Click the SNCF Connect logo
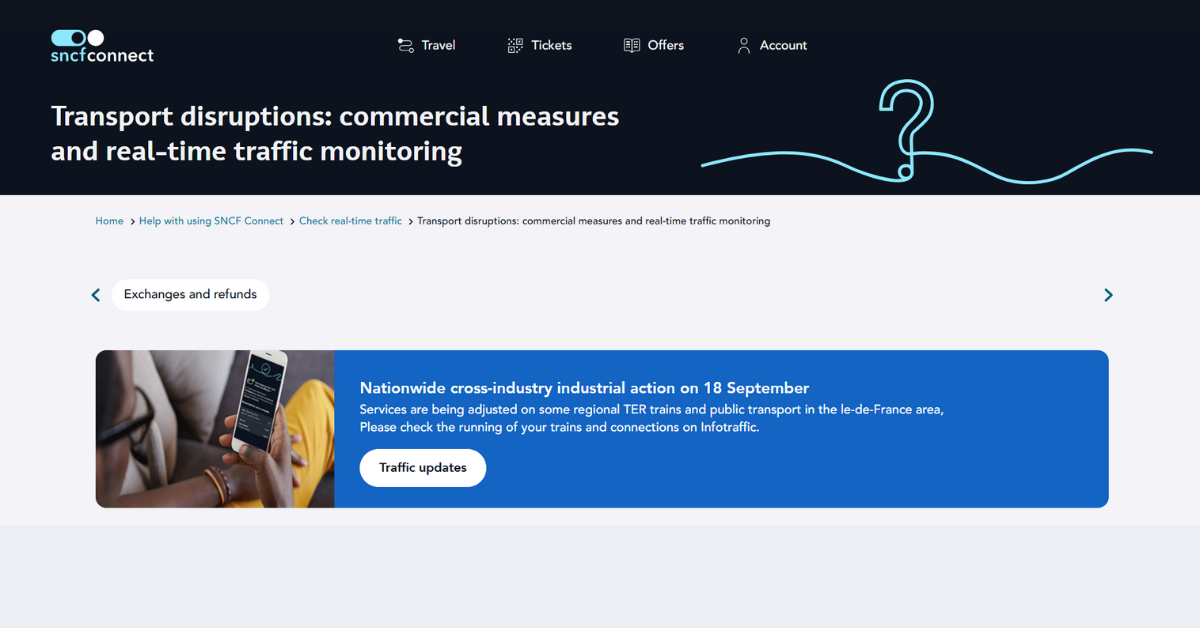This screenshot has height=628, width=1200. tap(102, 46)
